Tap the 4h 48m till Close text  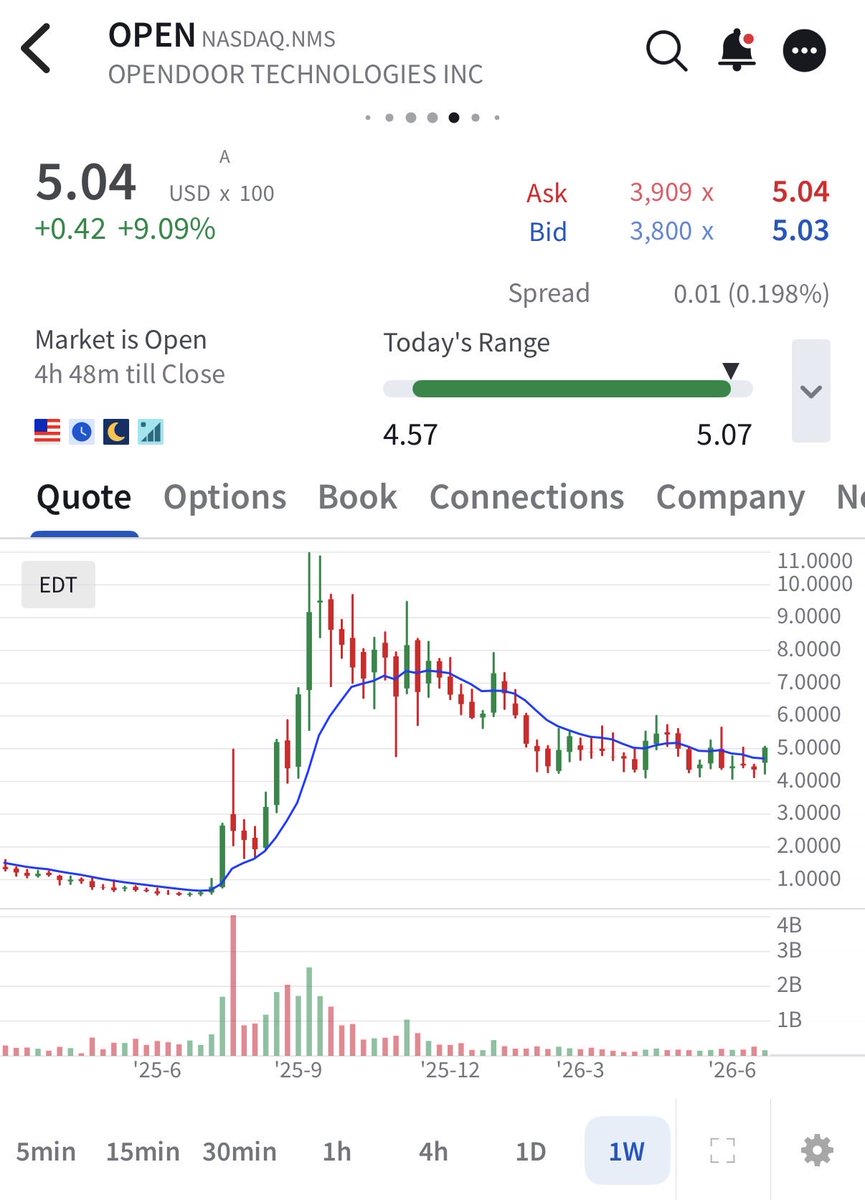(130, 375)
